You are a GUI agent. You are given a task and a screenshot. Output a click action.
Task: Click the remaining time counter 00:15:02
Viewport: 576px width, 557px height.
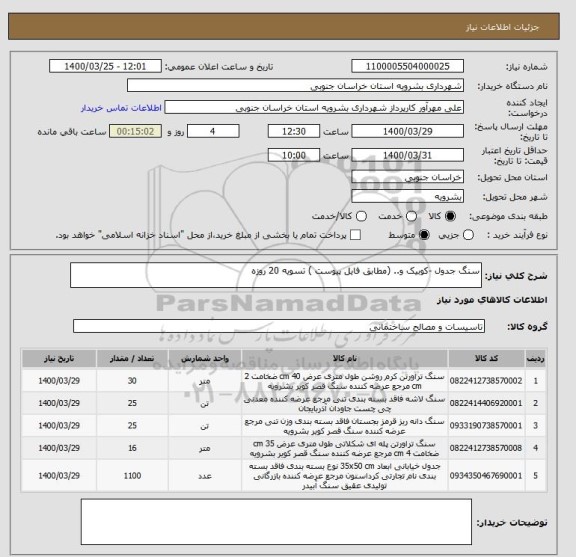tap(135, 131)
